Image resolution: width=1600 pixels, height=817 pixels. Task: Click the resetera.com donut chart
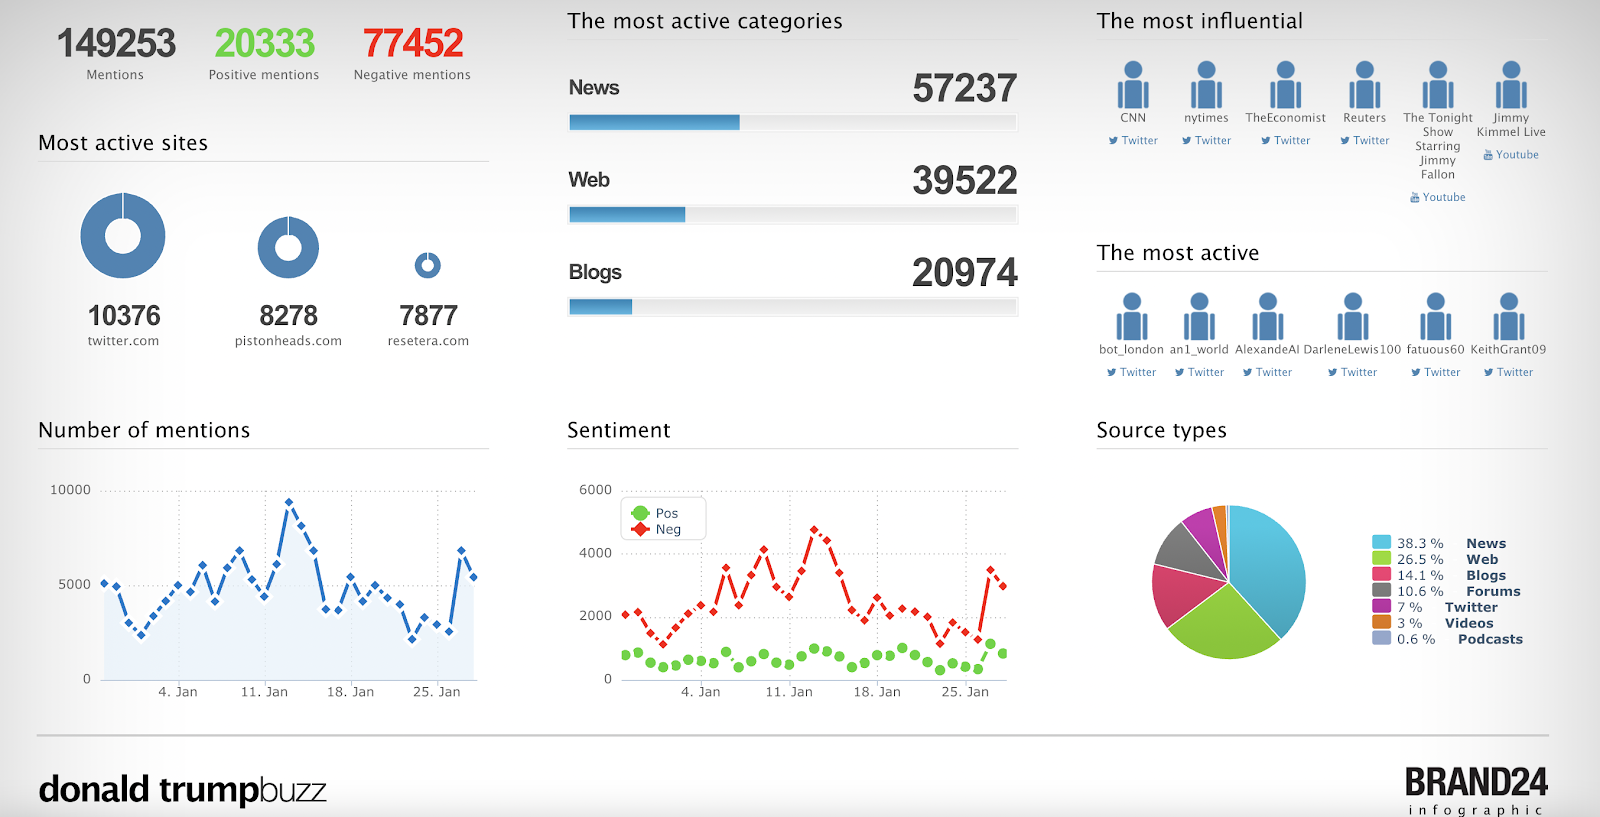coord(428,265)
